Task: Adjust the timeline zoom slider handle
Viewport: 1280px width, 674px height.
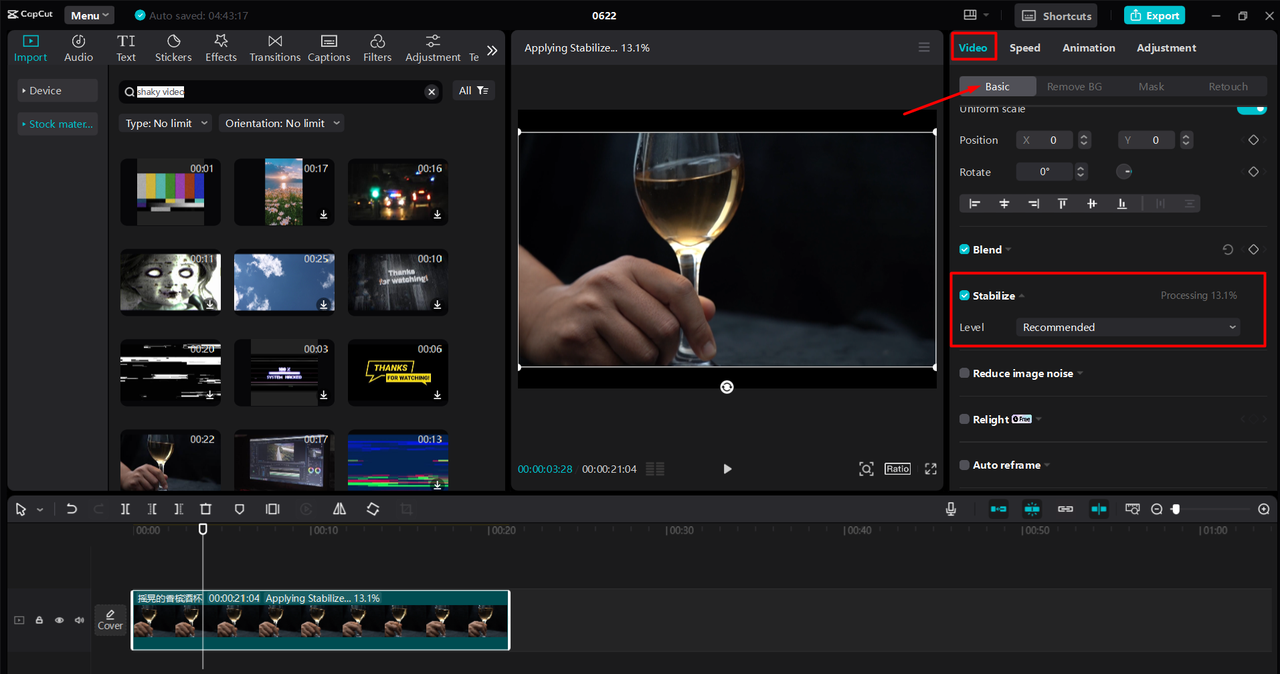Action: pos(1176,509)
